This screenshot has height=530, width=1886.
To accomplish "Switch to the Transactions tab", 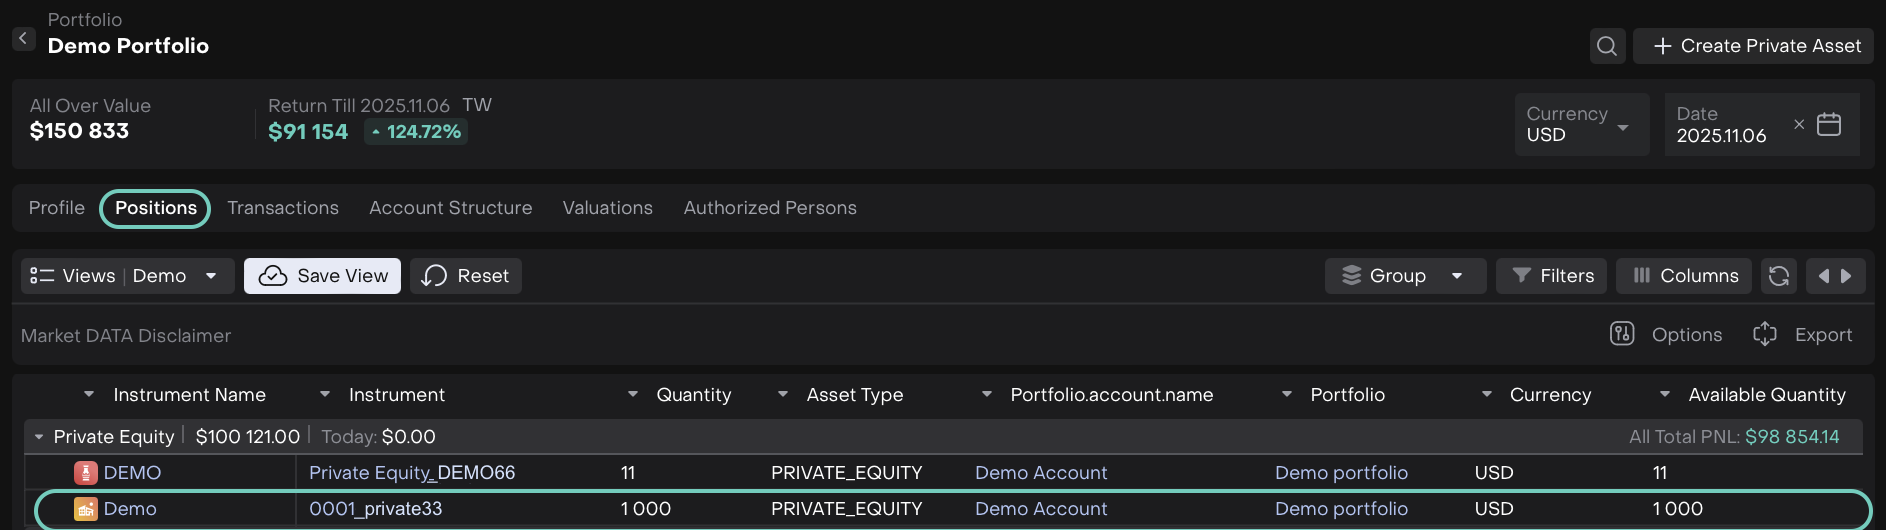I will (283, 208).
